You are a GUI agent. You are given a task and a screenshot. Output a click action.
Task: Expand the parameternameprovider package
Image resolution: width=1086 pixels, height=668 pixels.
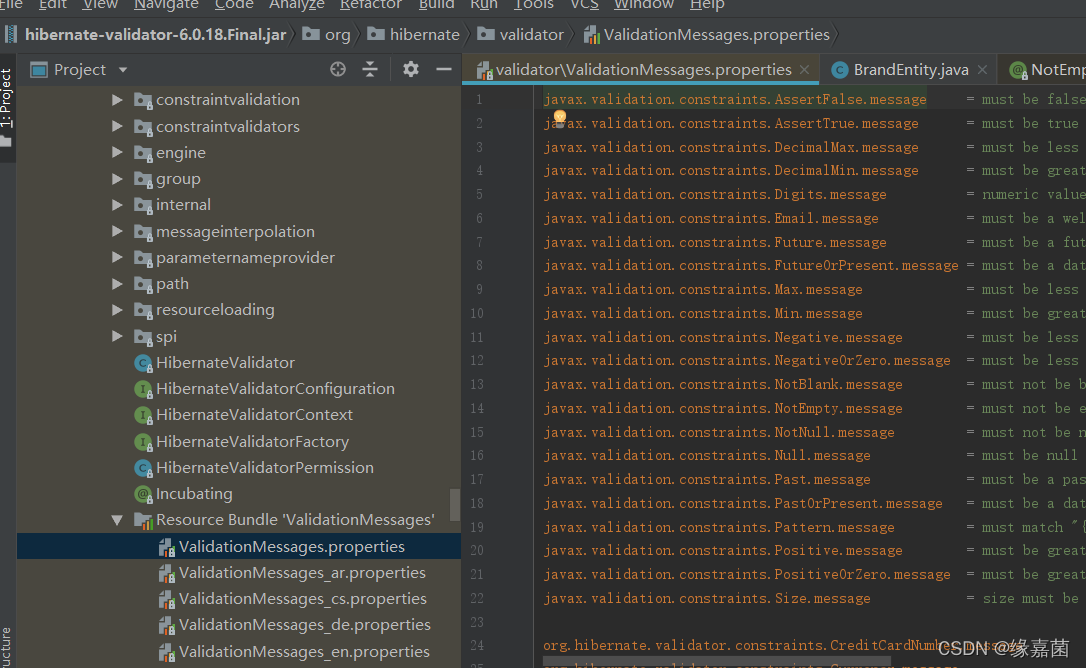(117, 257)
